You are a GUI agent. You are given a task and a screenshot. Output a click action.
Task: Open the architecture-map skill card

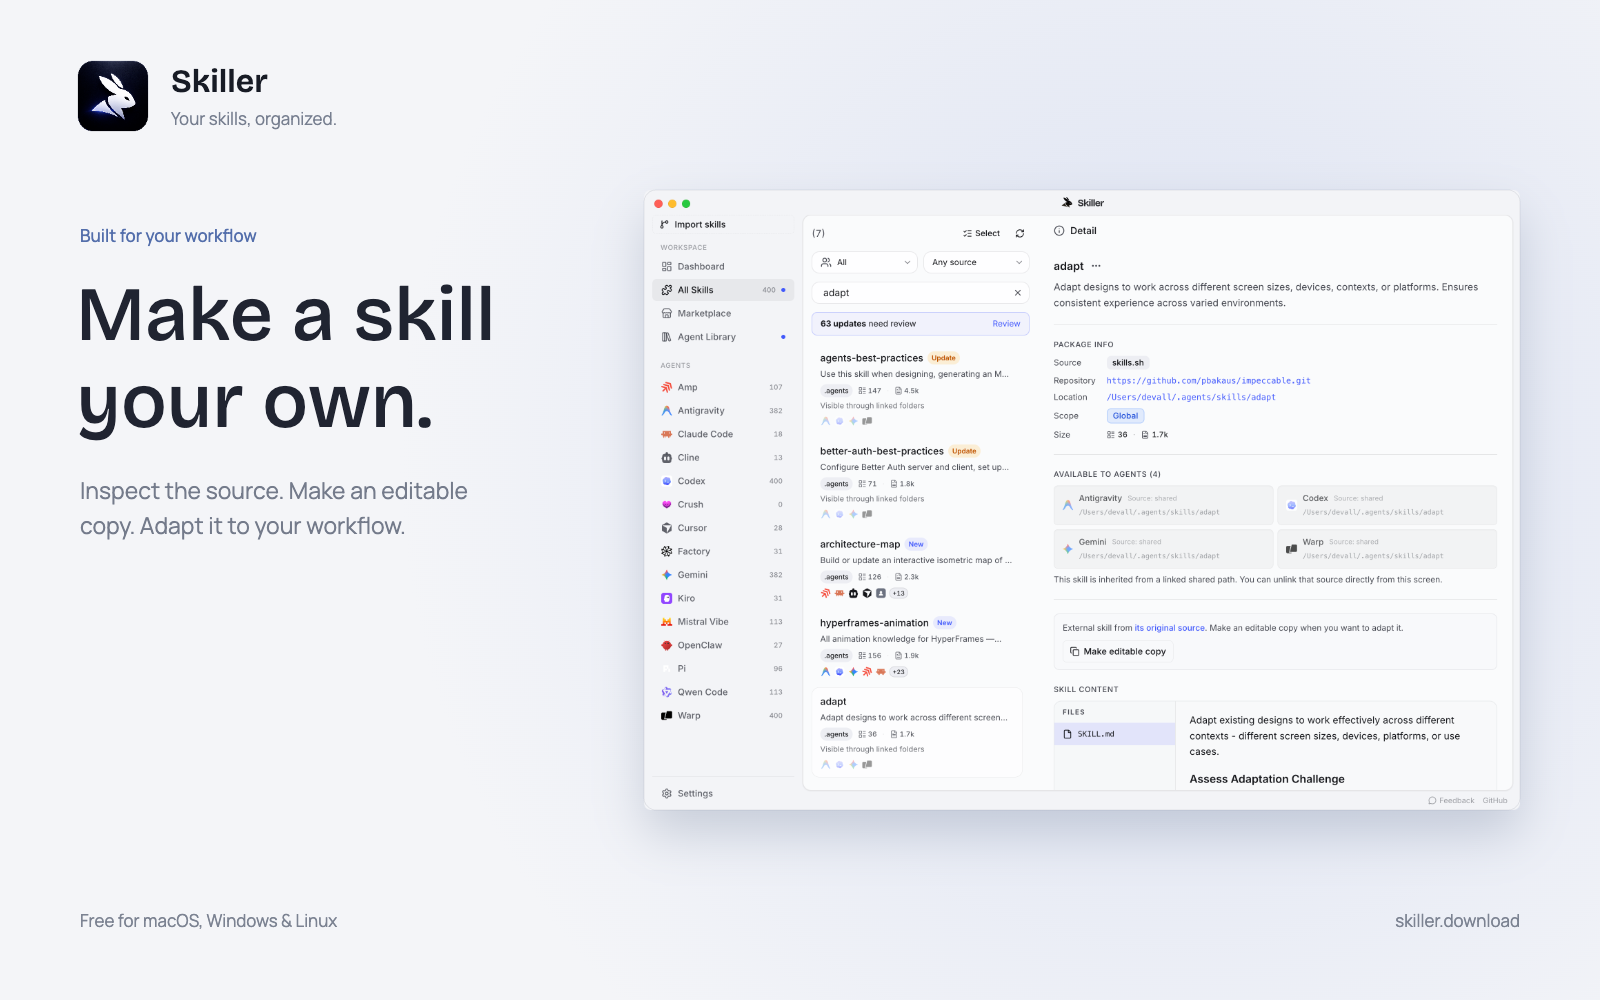(x=917, y=569)
